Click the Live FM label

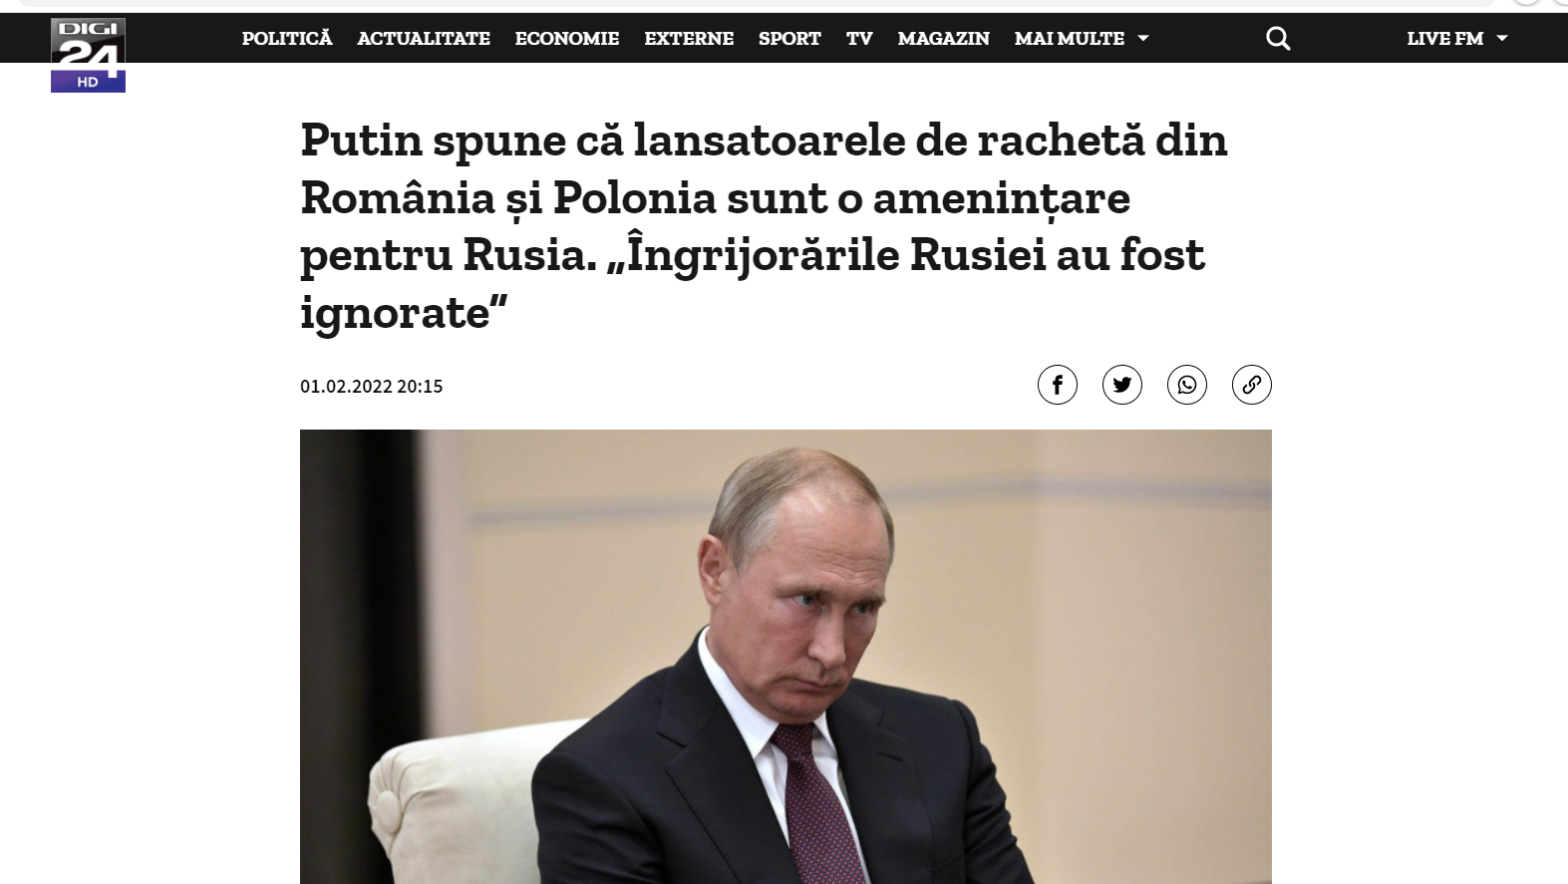point(1445,38)
